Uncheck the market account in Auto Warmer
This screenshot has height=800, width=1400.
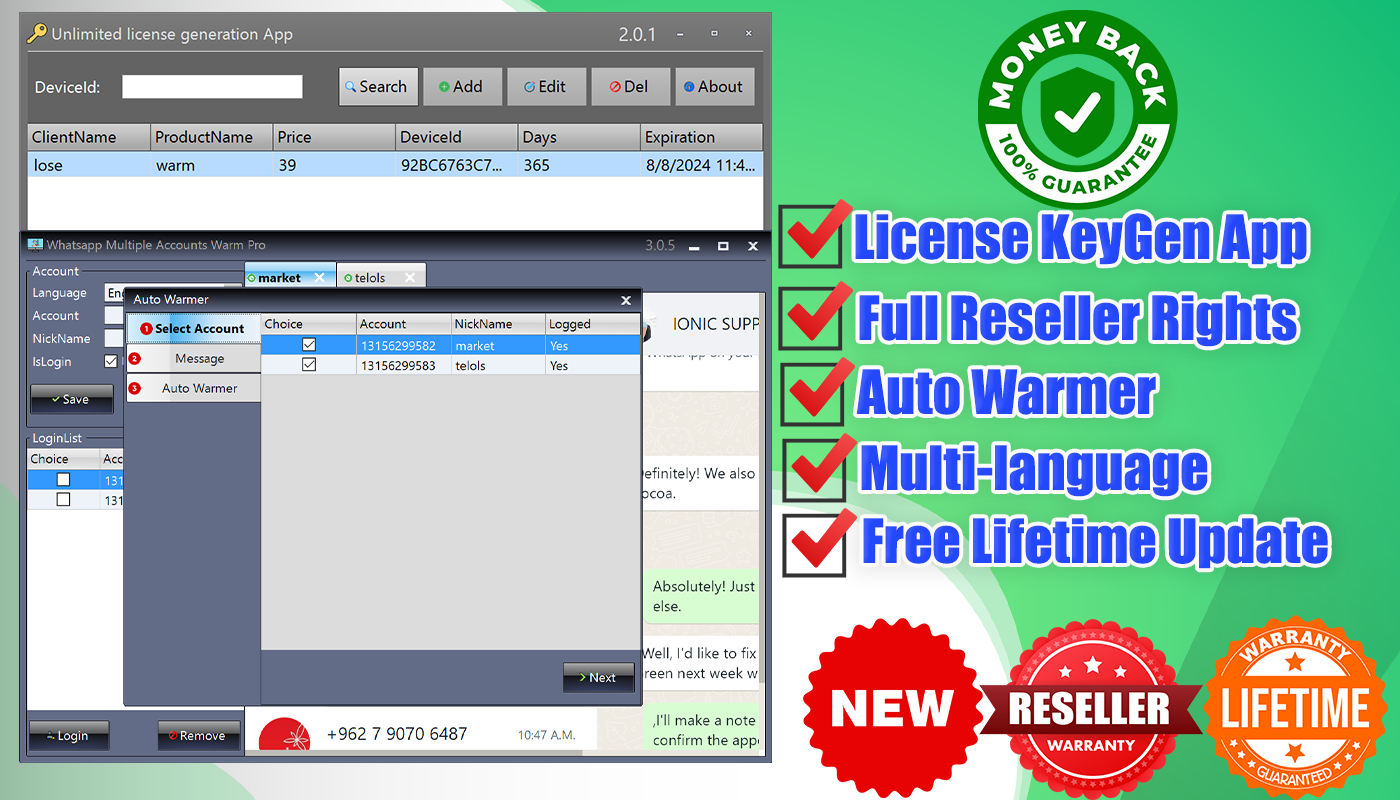pos(309,345)
